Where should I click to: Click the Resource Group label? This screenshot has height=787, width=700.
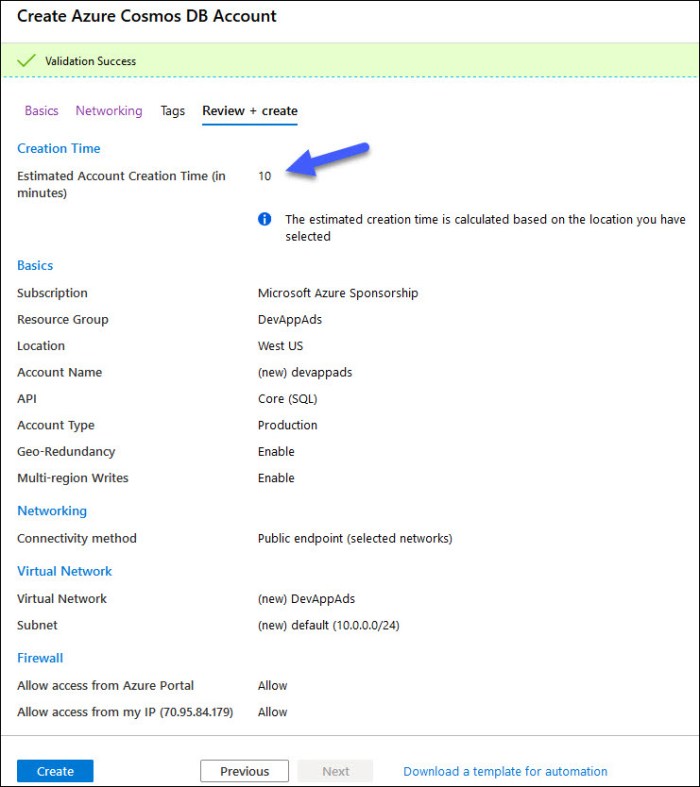[63, 320]
